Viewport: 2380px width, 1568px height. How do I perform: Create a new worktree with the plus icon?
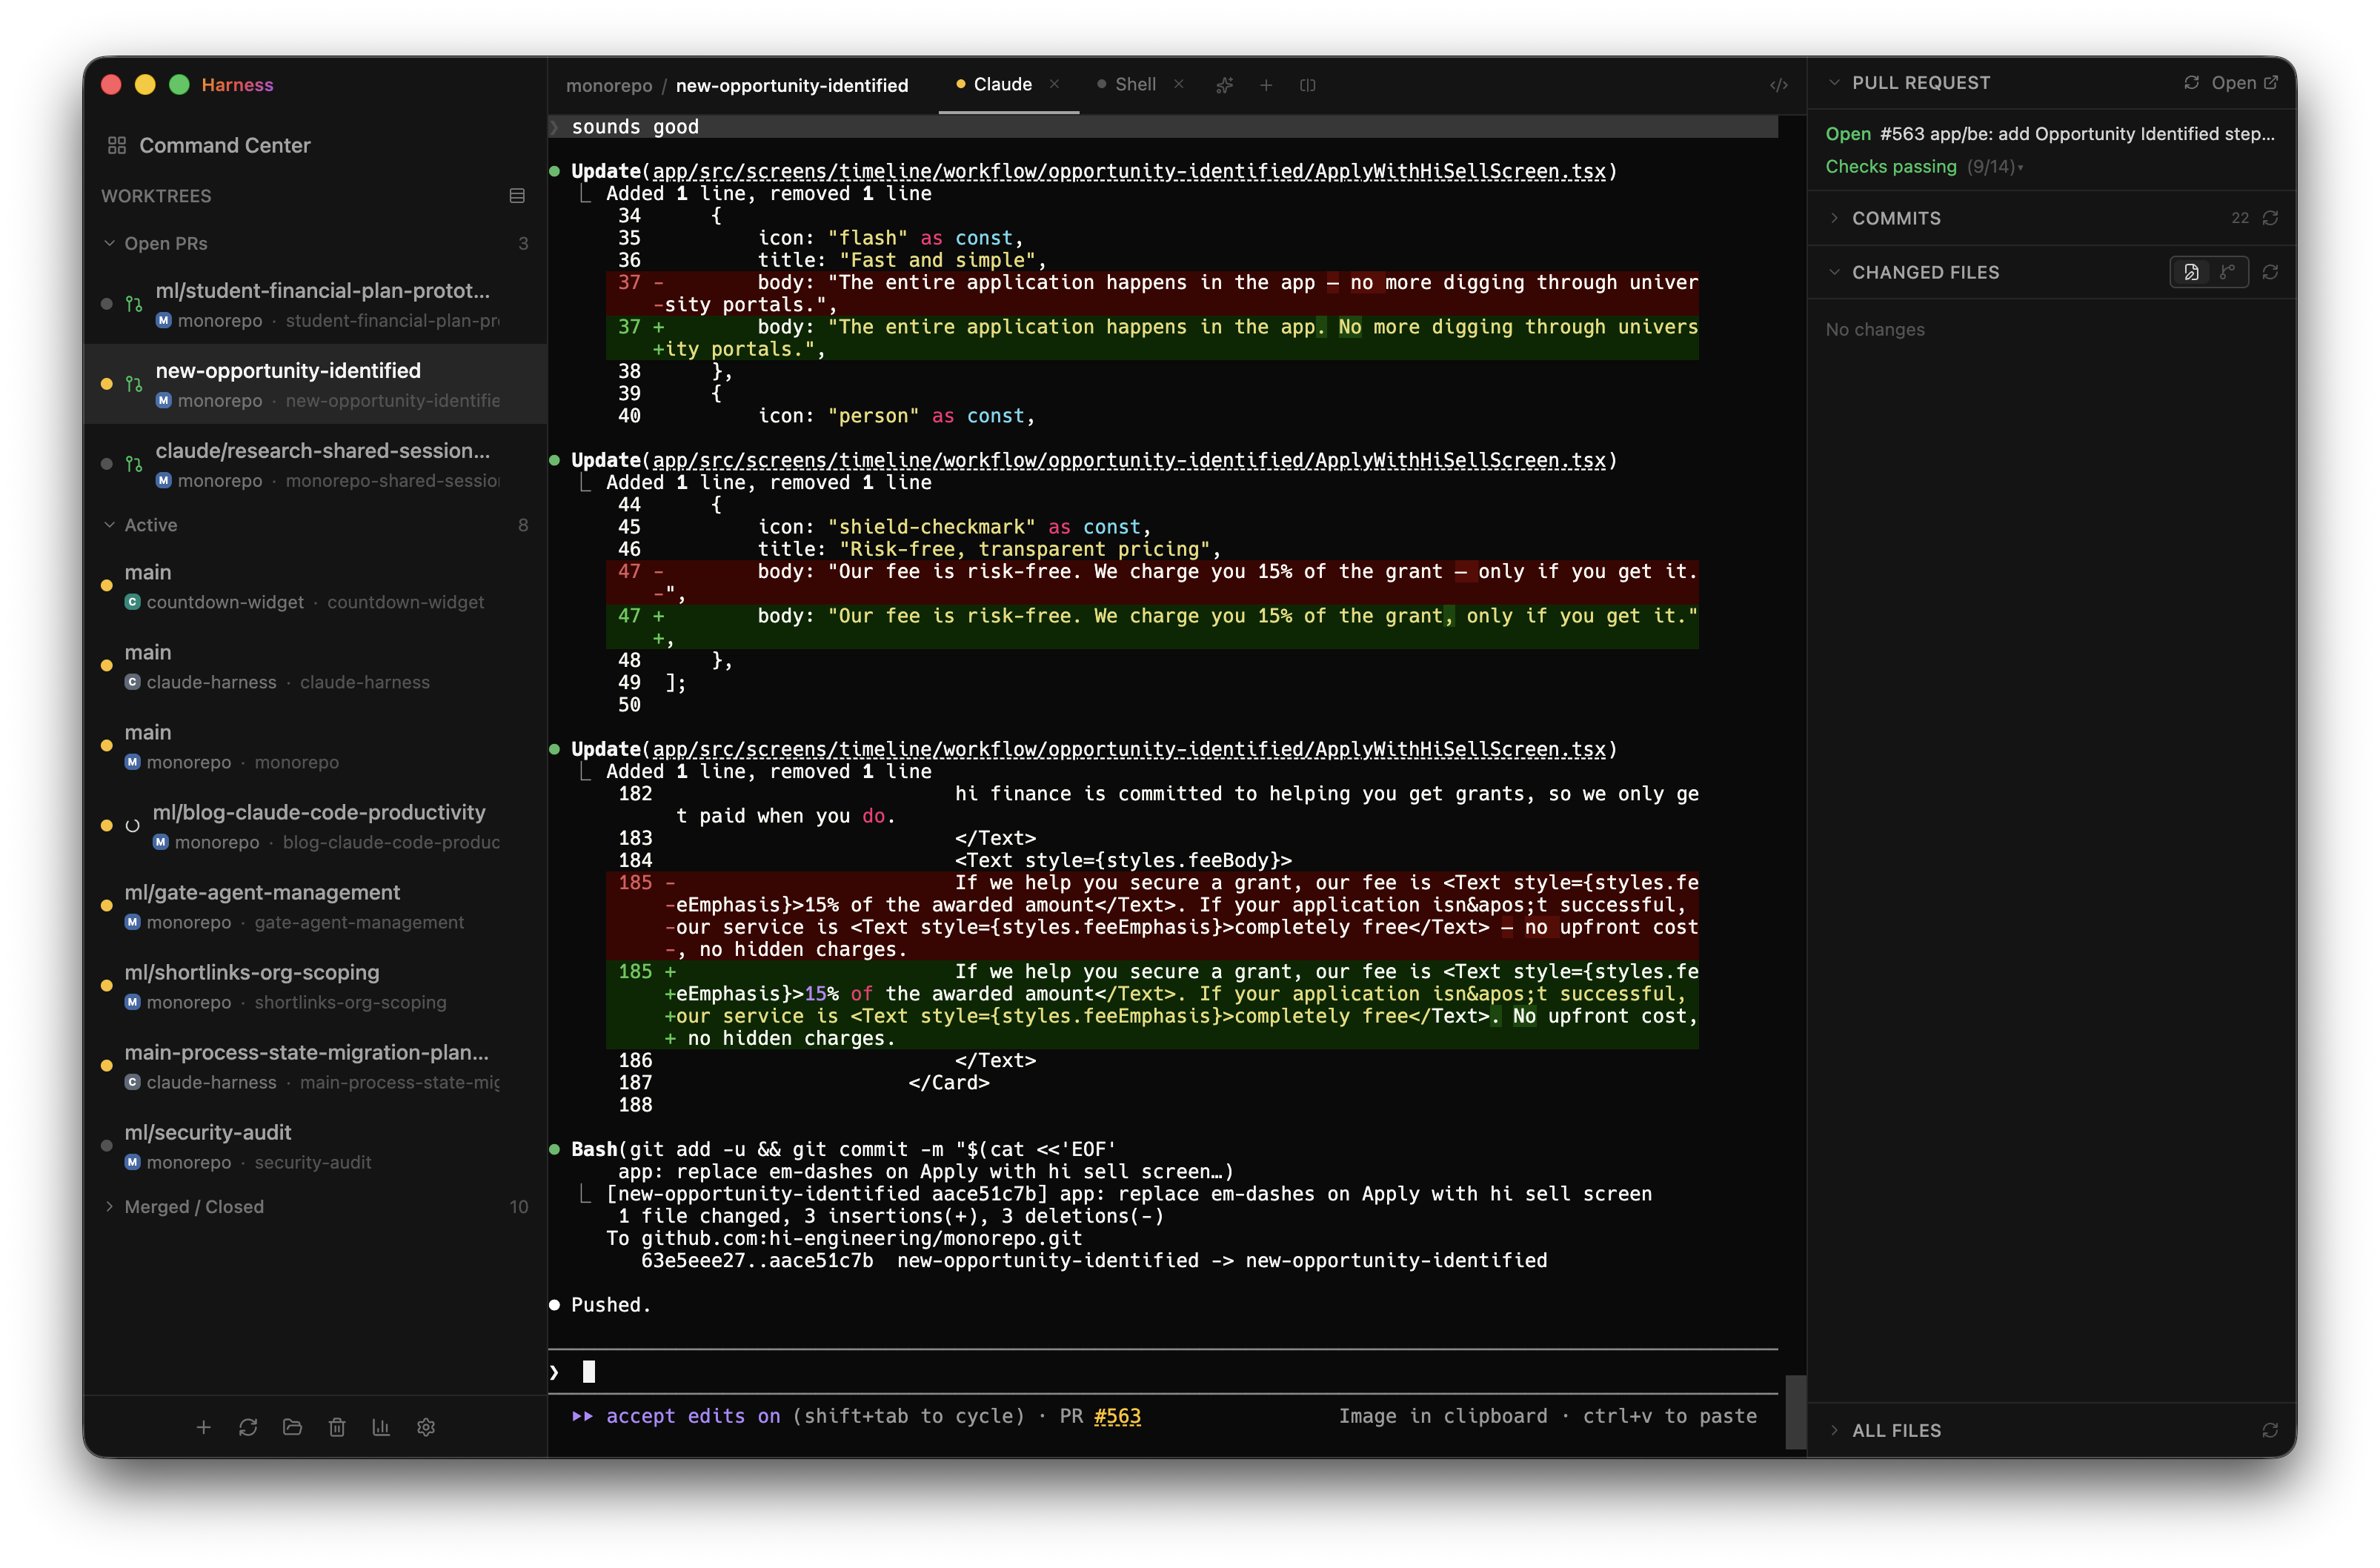204,1427
